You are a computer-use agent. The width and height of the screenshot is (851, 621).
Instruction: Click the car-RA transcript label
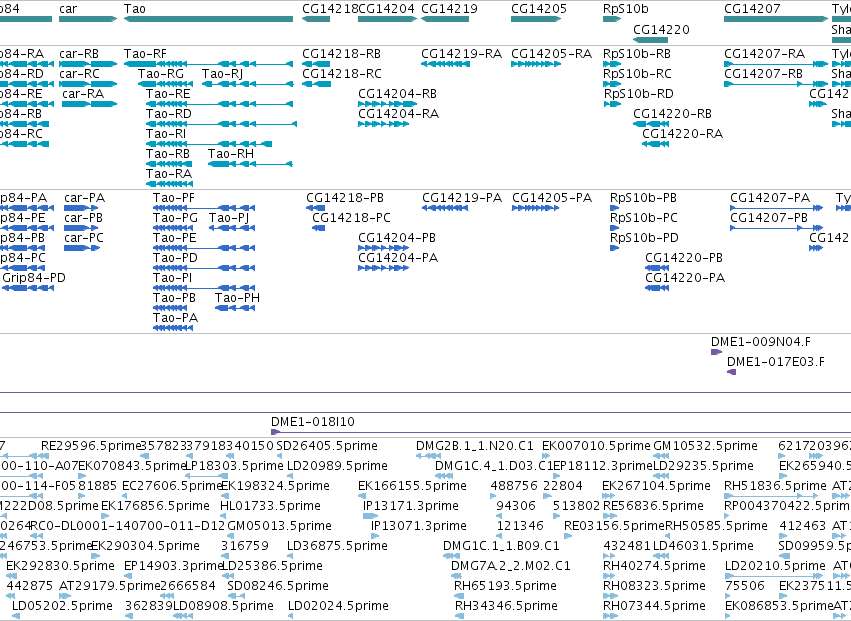[x=83, y=94]
